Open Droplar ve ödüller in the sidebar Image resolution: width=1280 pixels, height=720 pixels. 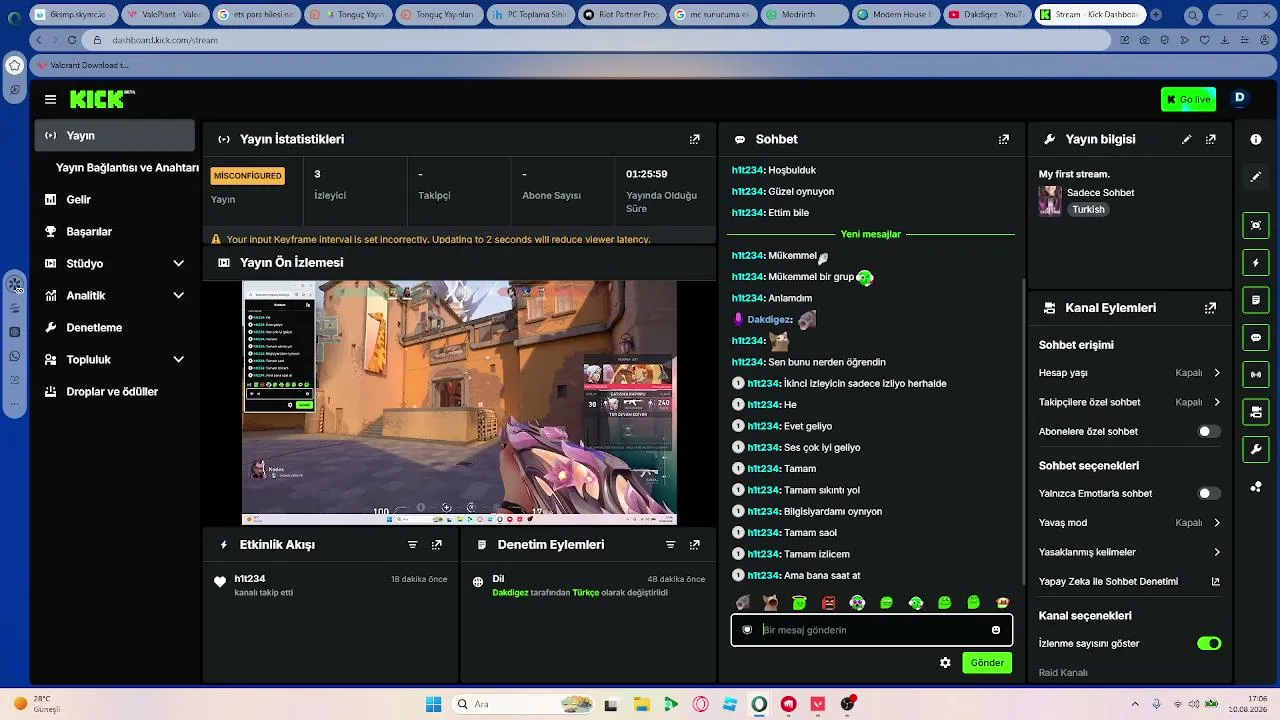pos(115,392)
